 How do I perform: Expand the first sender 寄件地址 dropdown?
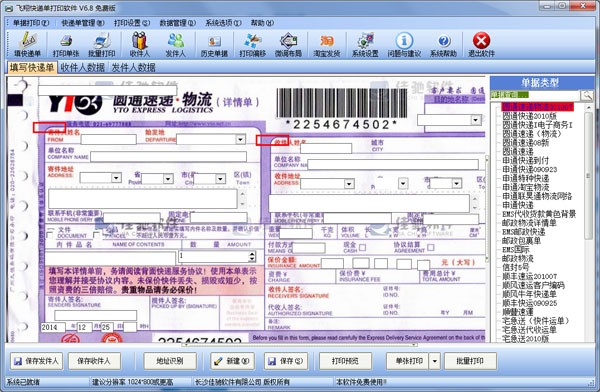tap(116, 178)
